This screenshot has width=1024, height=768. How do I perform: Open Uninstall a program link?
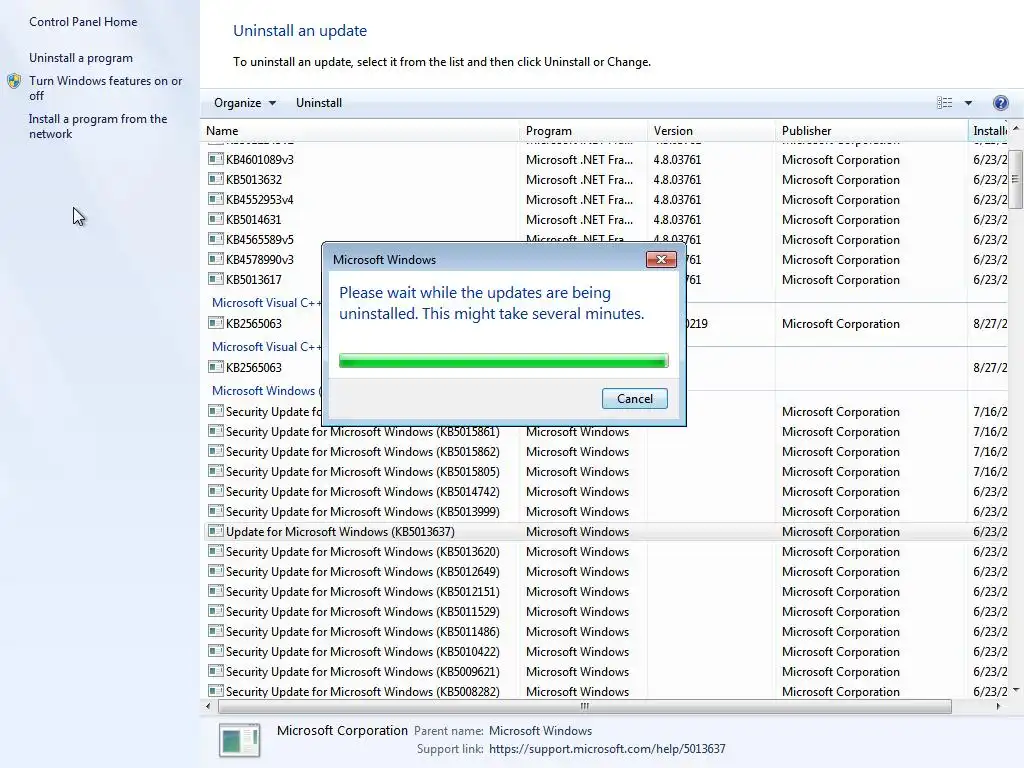80,57
